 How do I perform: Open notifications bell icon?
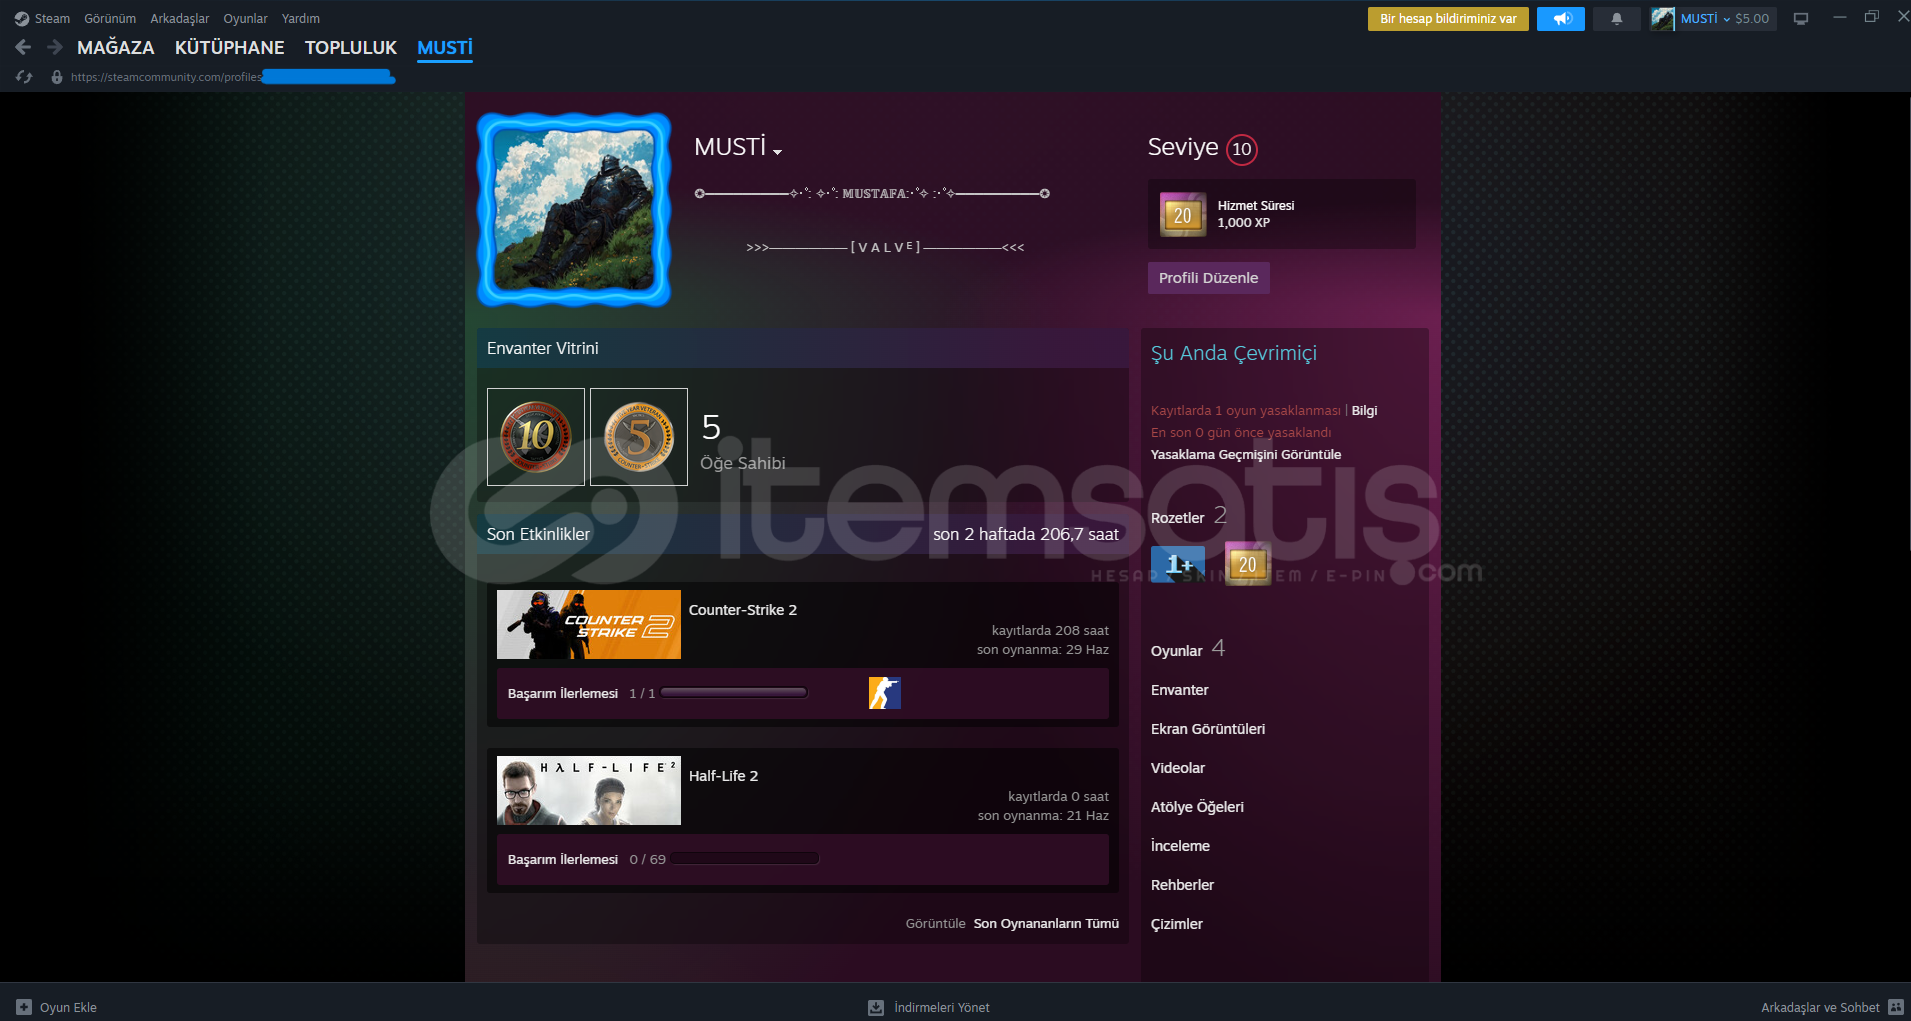click(x=1616, y=19)
